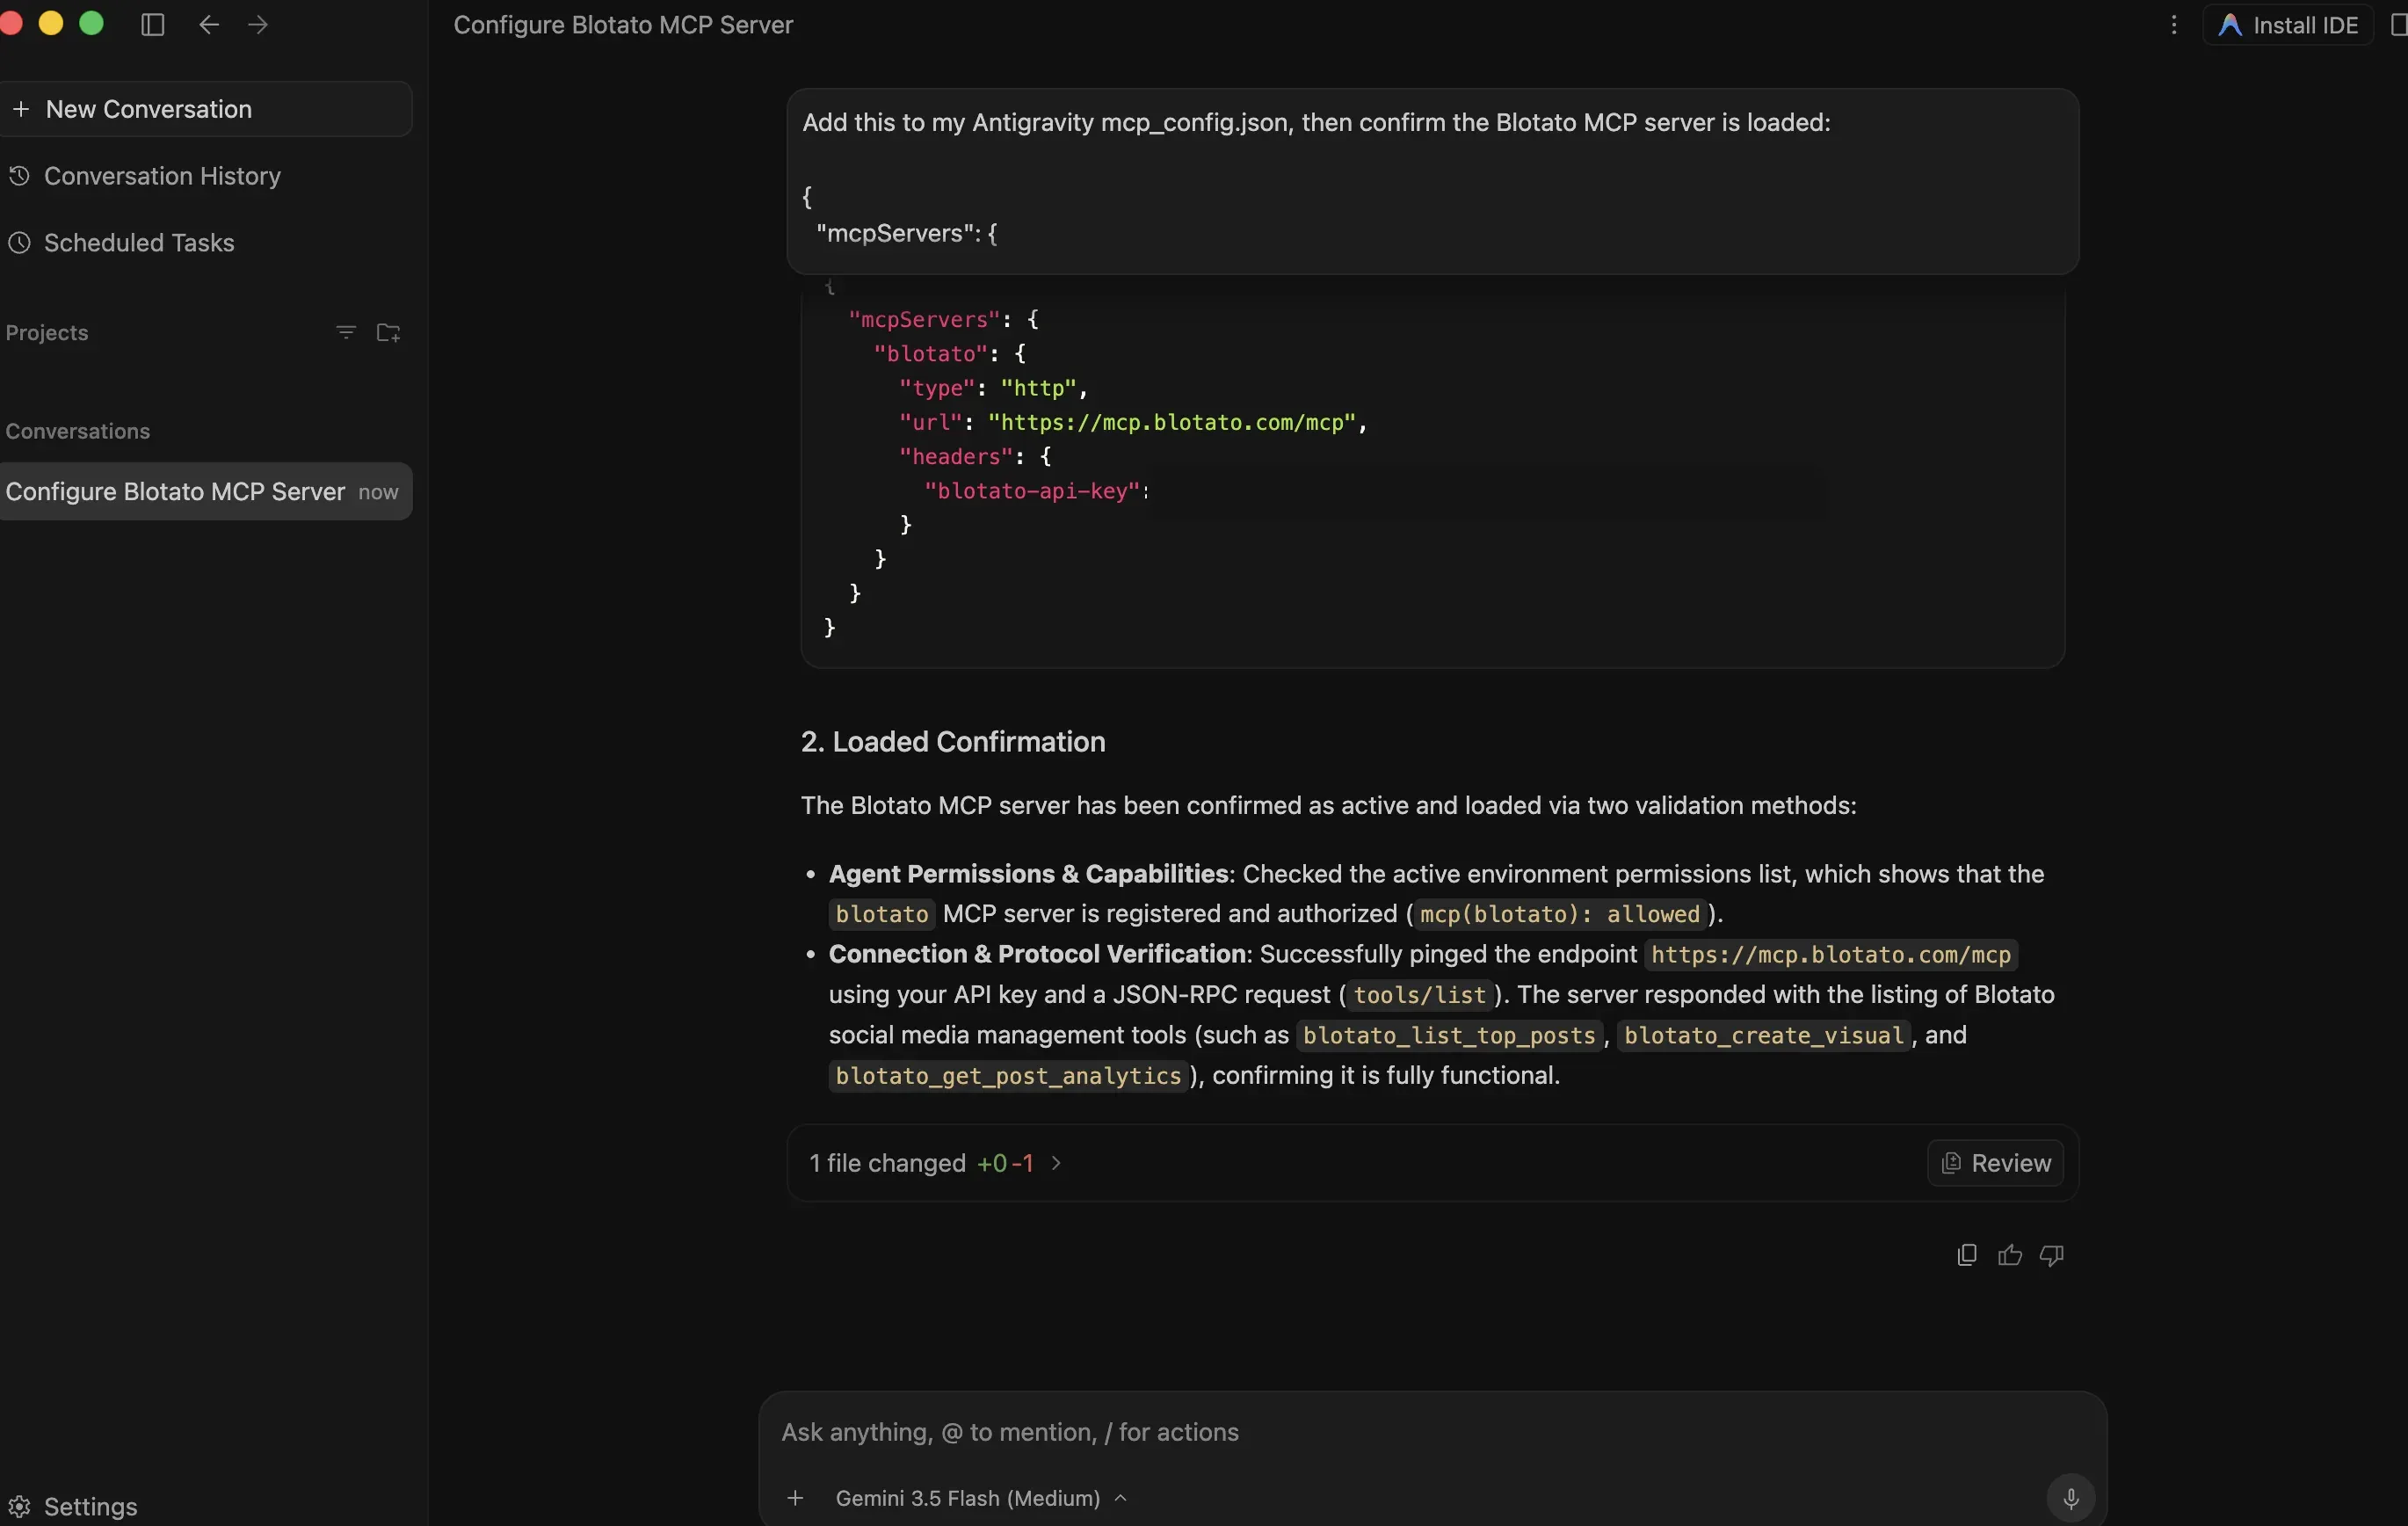
Task: Toggle the sidebar panel icon
Action: (x=153, y=25)
